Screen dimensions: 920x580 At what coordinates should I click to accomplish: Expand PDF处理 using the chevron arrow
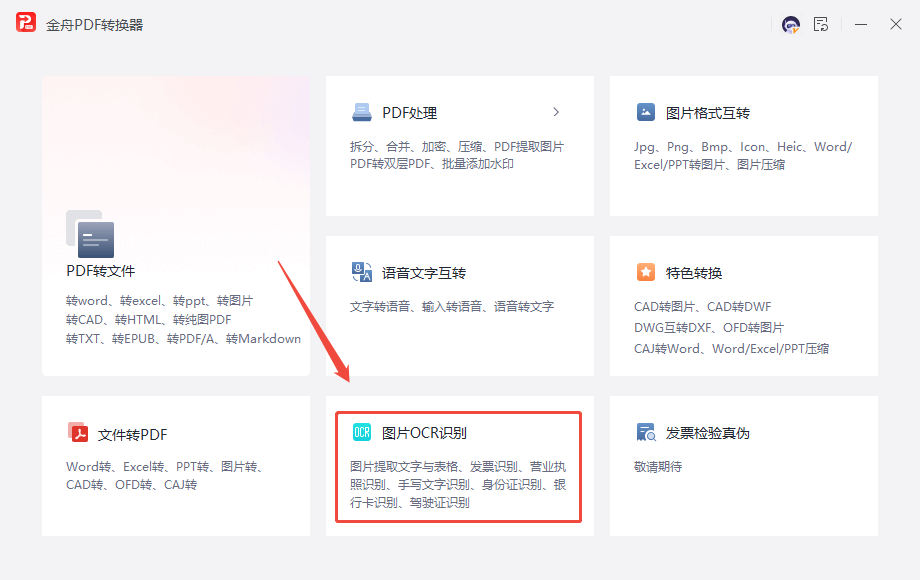point(556,112)
